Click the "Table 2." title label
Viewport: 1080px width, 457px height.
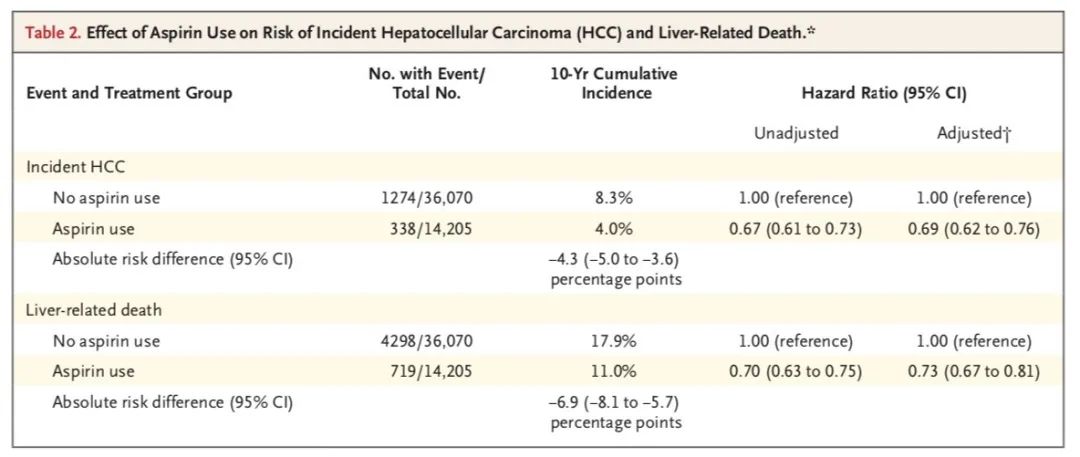click(53, 33)
